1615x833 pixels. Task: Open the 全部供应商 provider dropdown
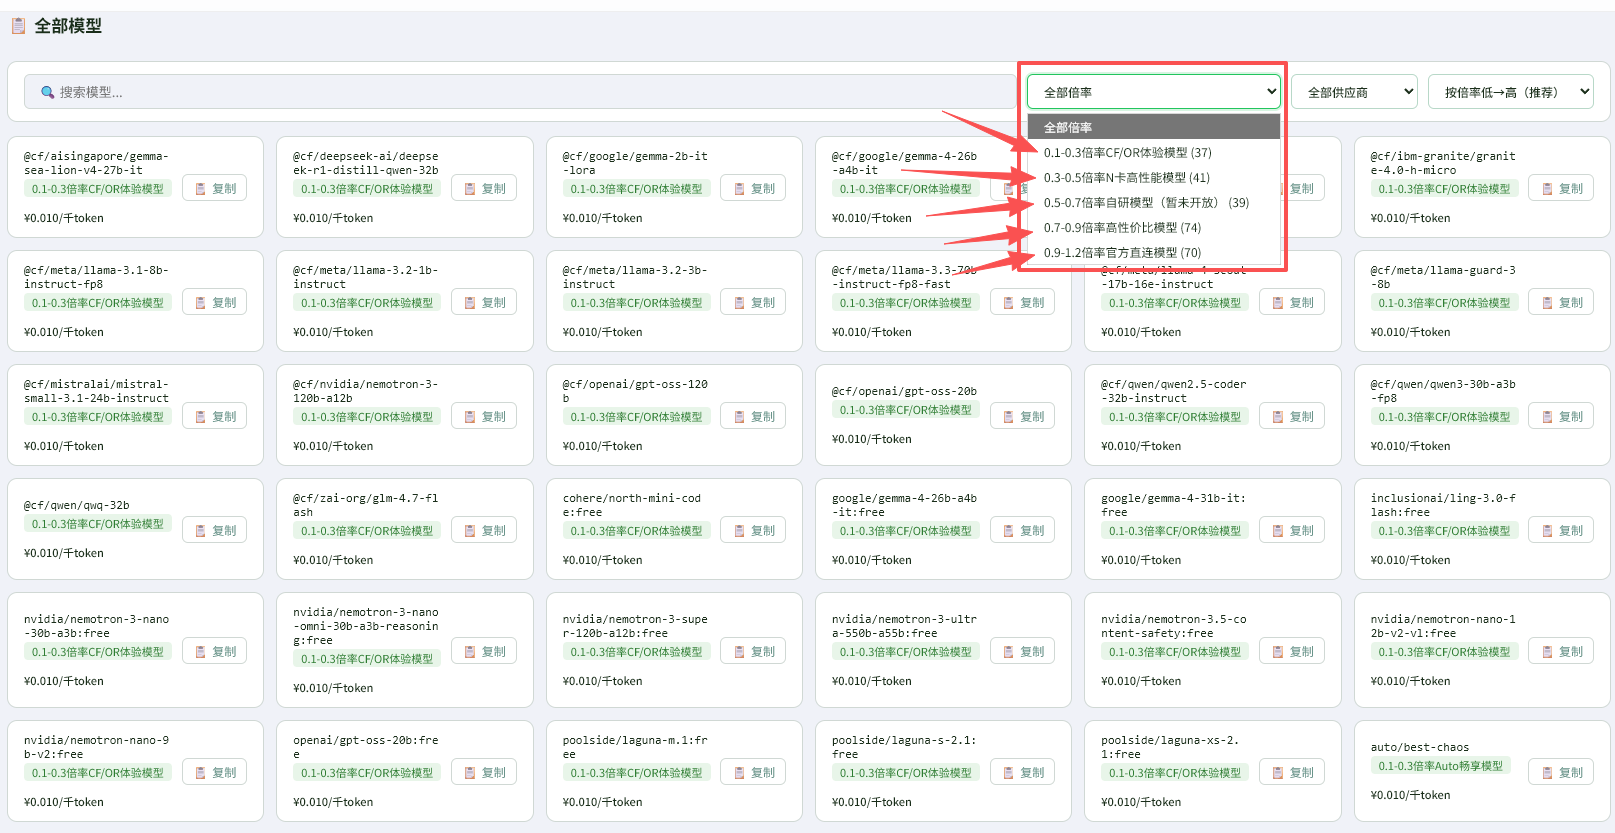point(1354,92)
